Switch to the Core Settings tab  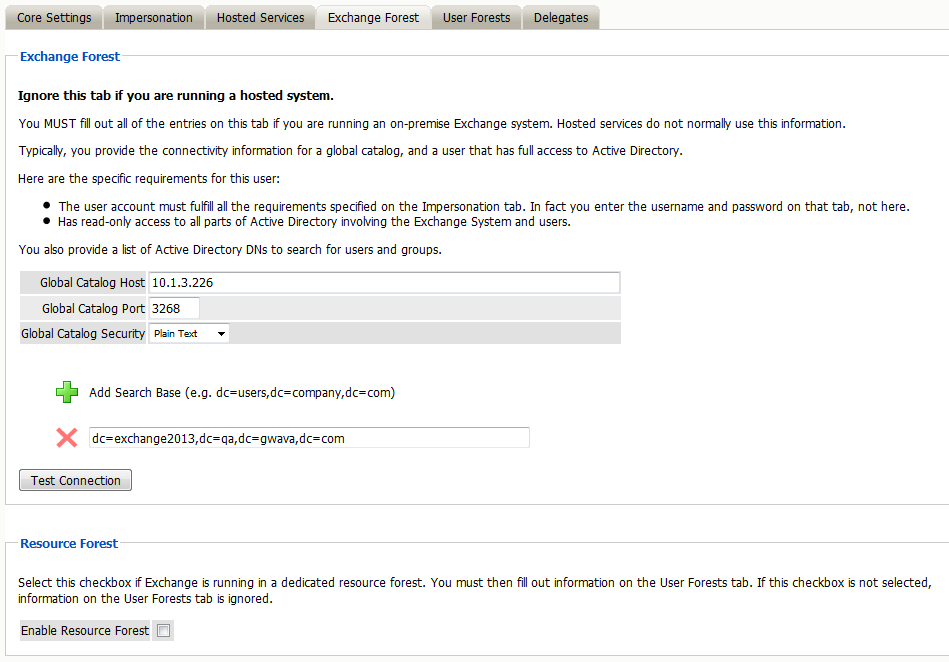pyautogui.click(x=54, y=18)
